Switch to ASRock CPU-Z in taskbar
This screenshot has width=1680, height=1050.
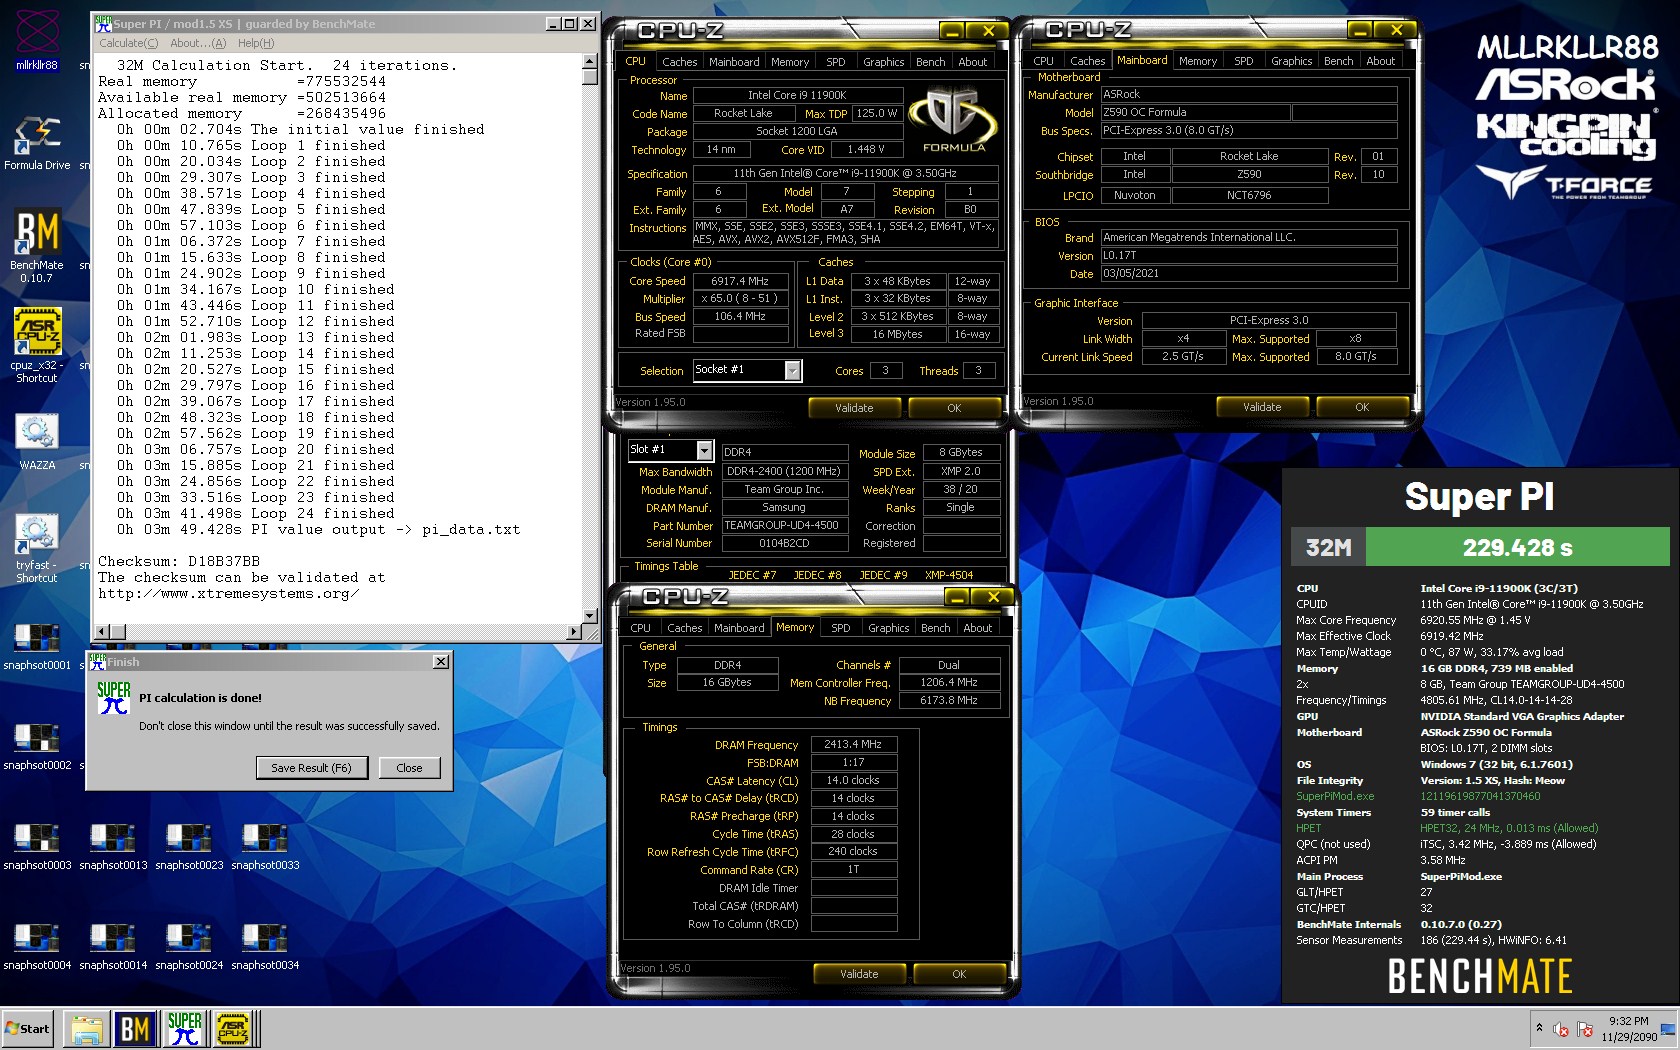233,1029
